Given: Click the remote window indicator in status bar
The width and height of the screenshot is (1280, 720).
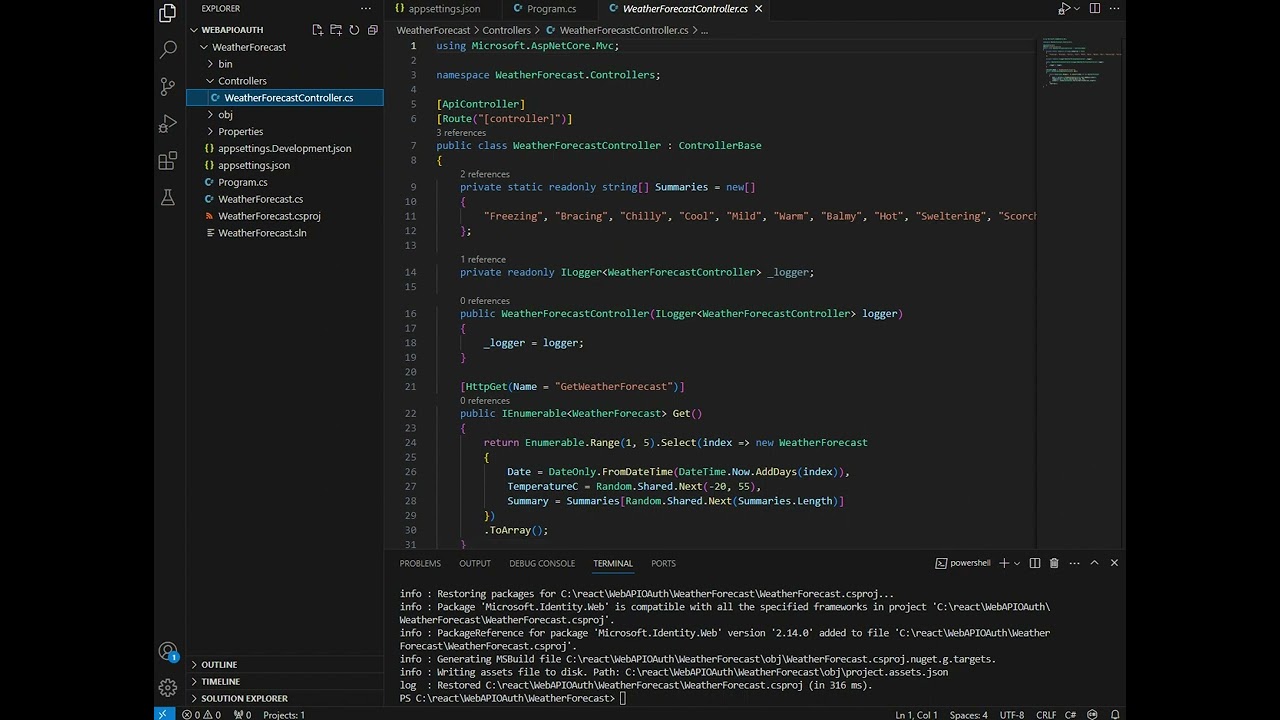Looking at the screenshot, I should coord(164,715).
